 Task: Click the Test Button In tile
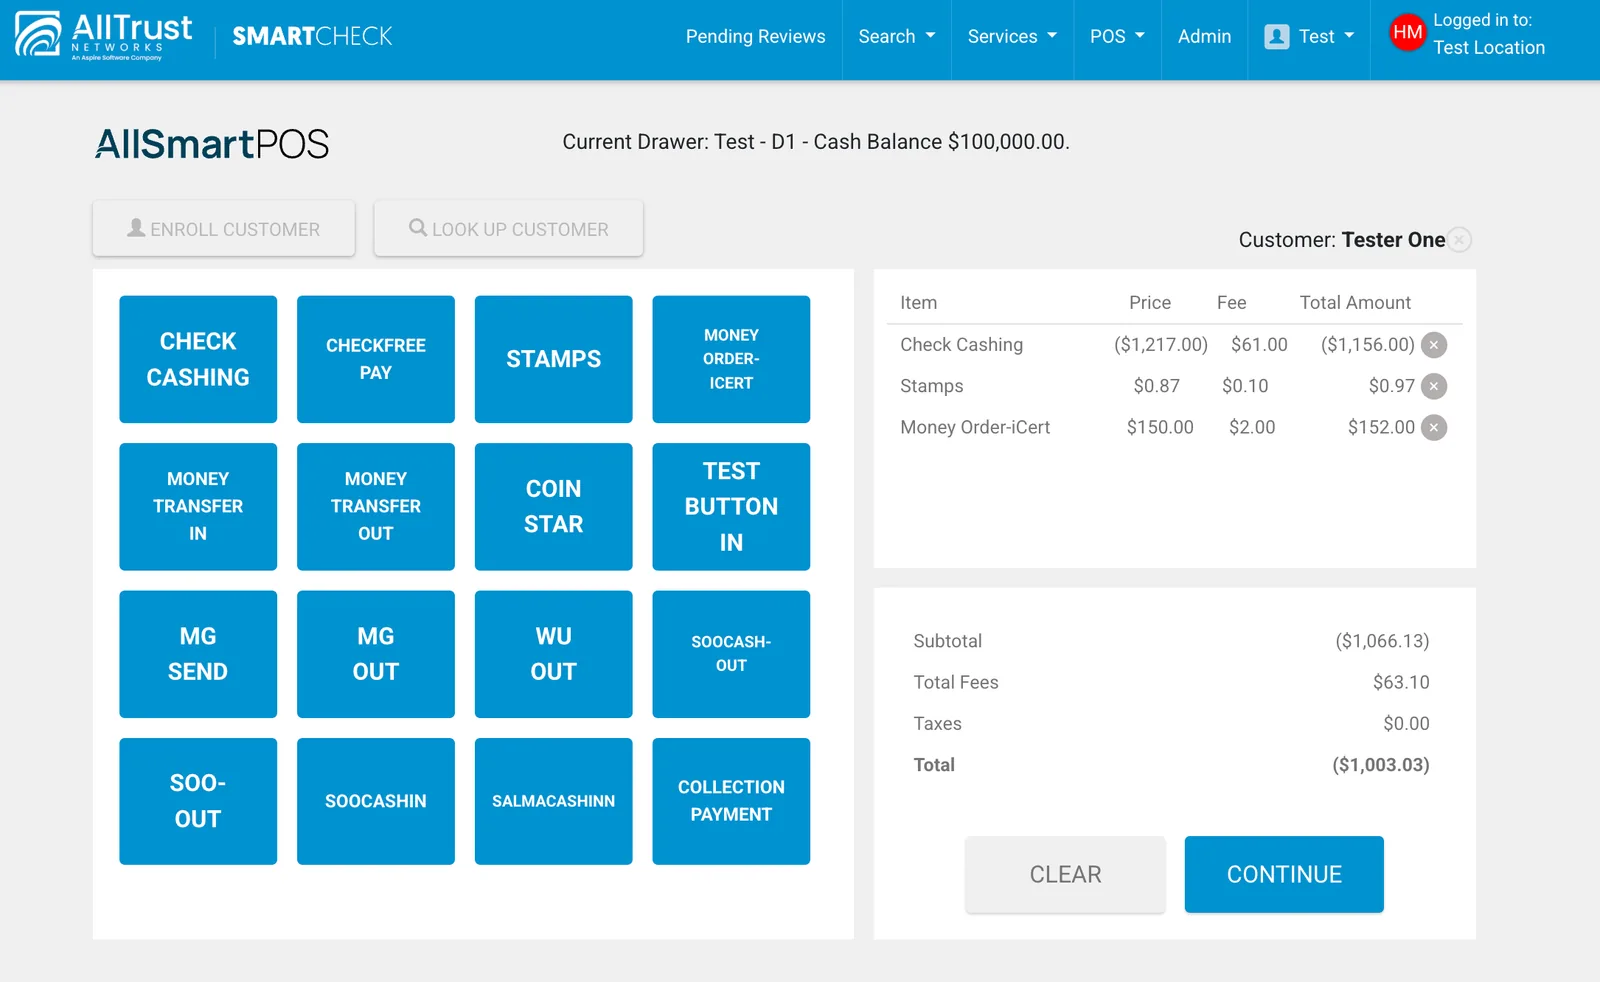point(731,507)
